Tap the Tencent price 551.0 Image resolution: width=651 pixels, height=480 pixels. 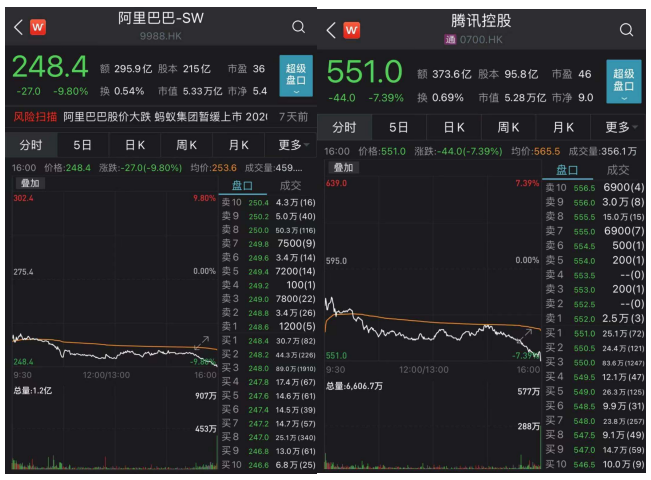point(365,72)
